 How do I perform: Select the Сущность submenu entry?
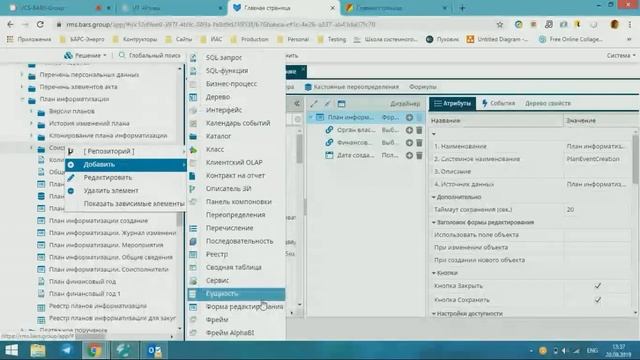click(x=236, y=293)
